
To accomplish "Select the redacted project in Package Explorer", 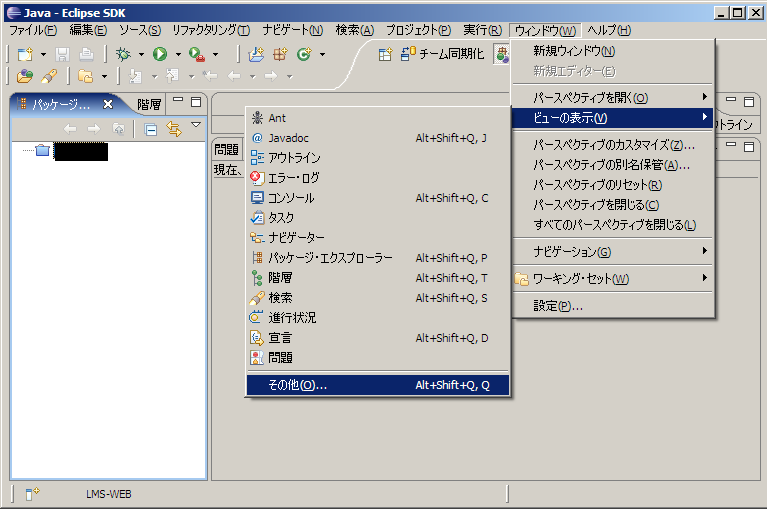I will (x=80, y=152).
